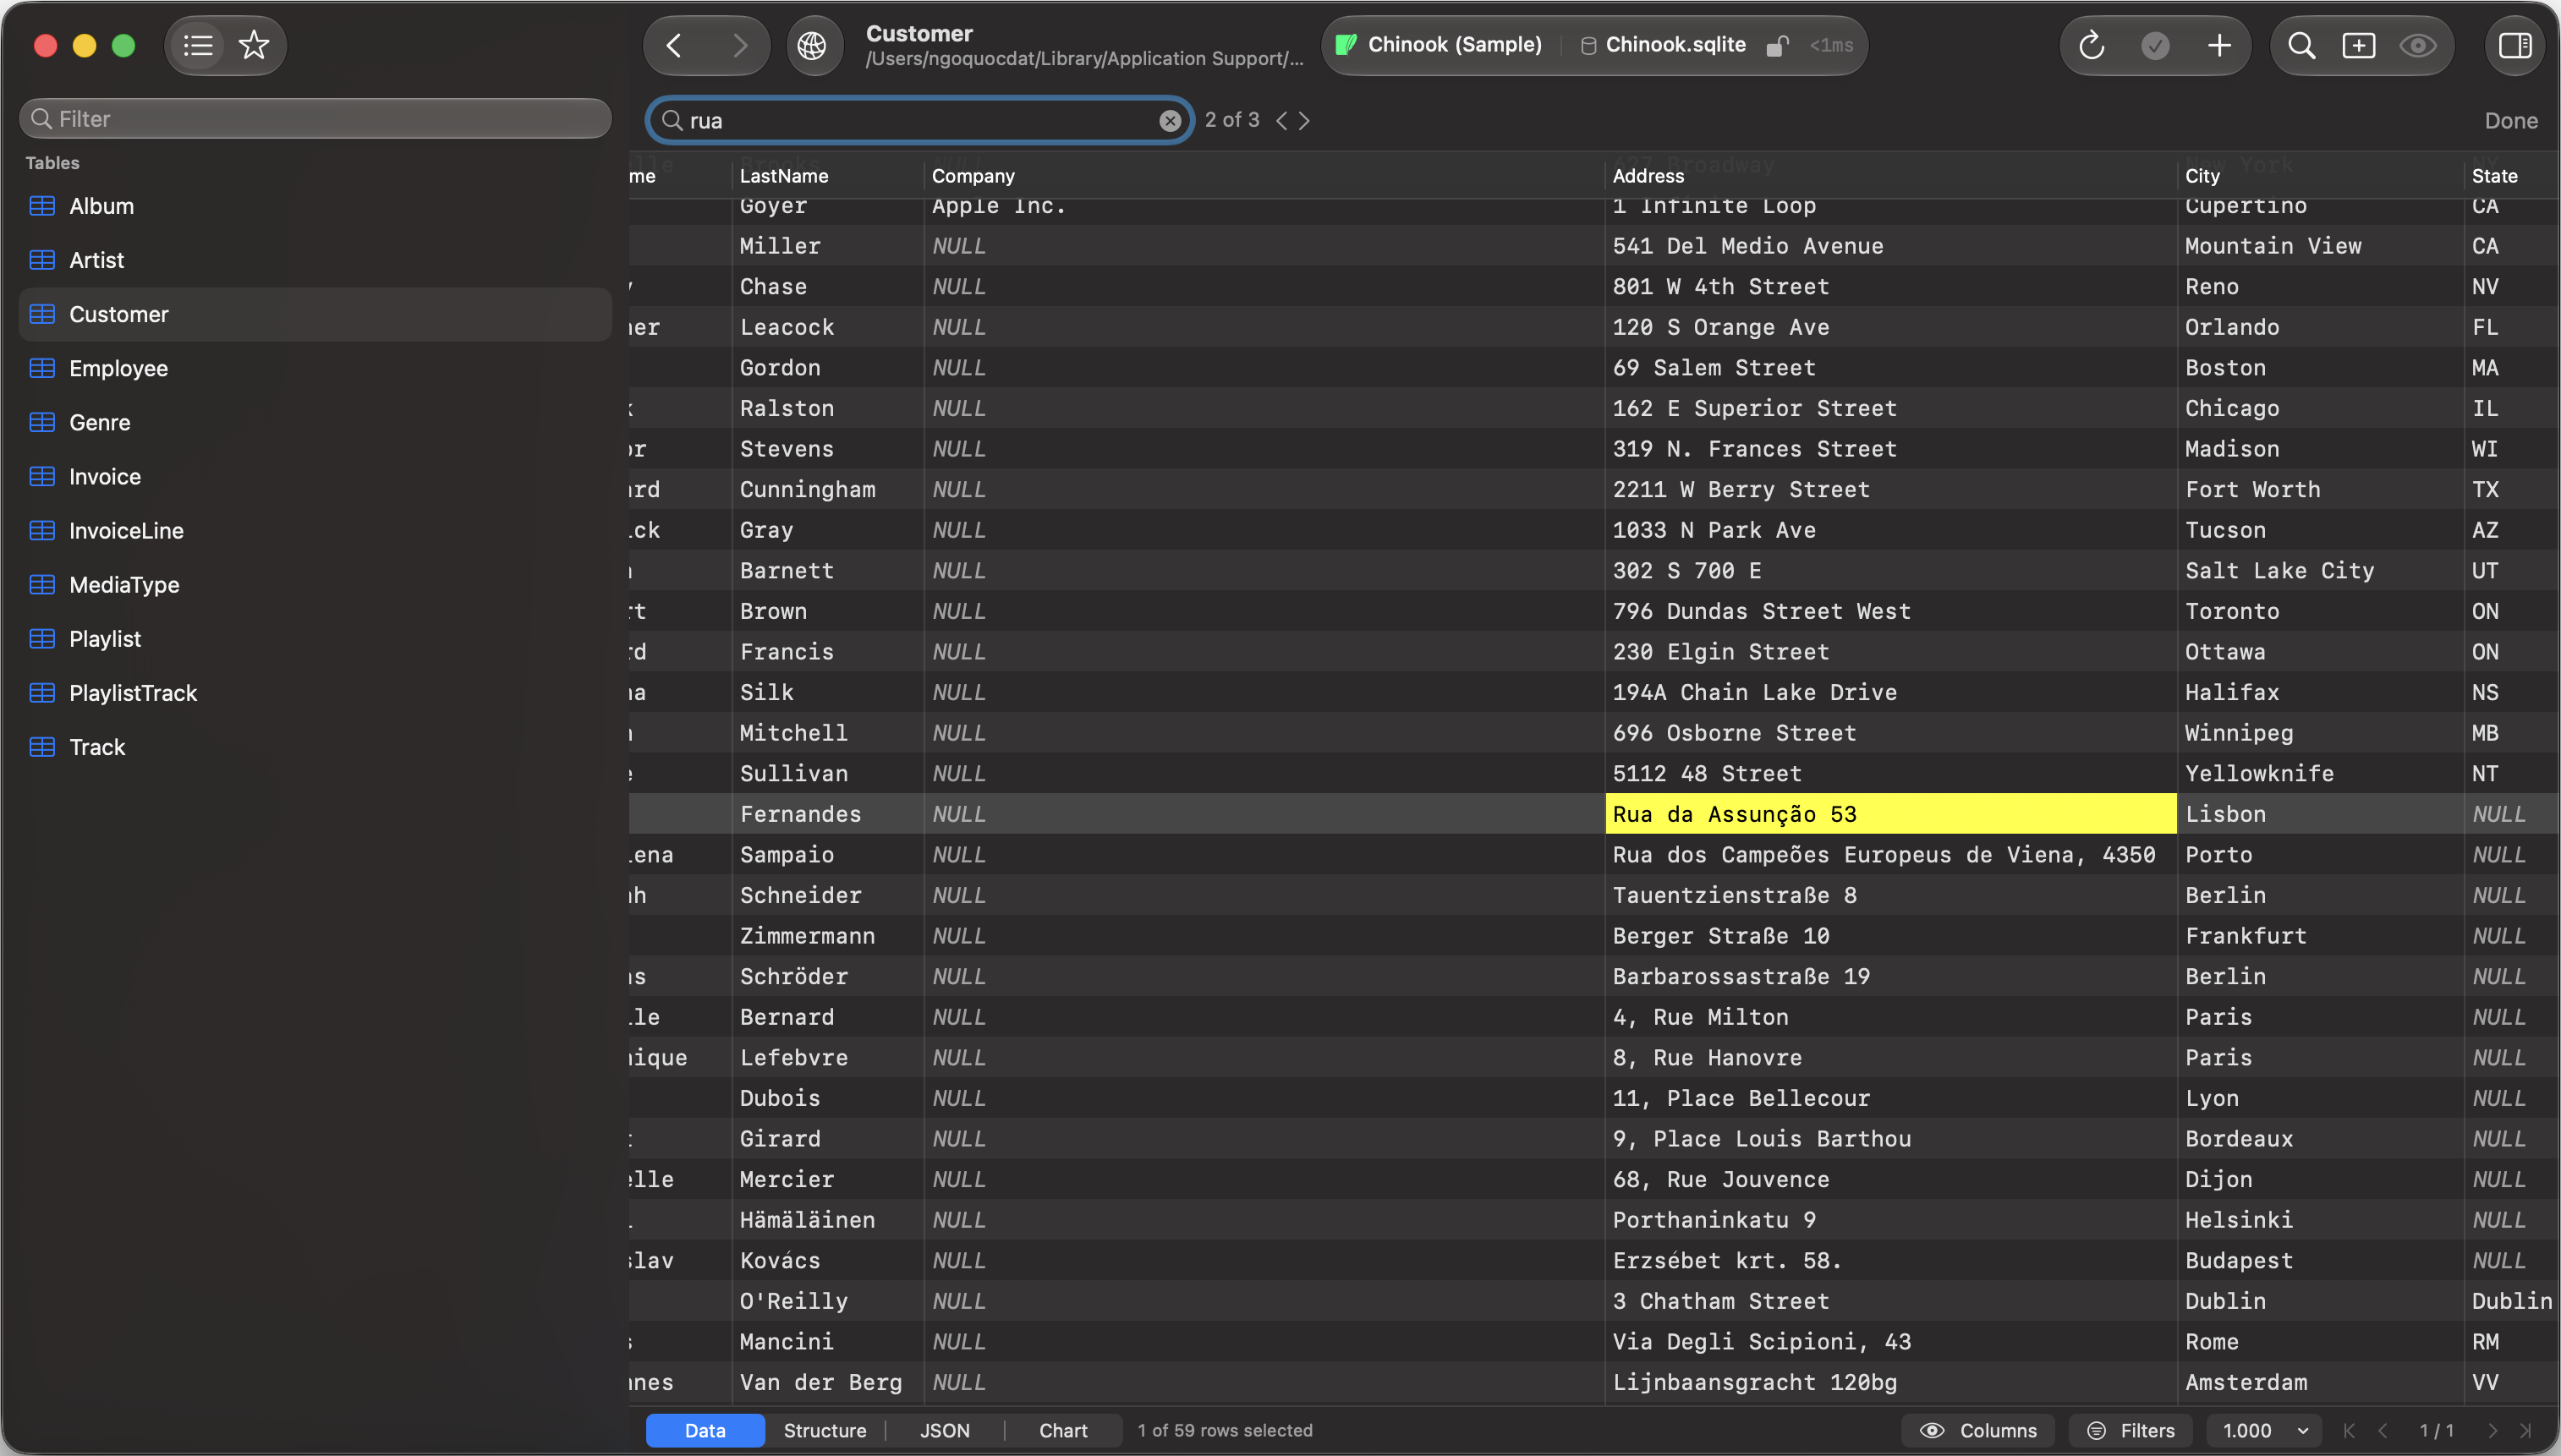Go back with the left chevron button

pos(674,45)
